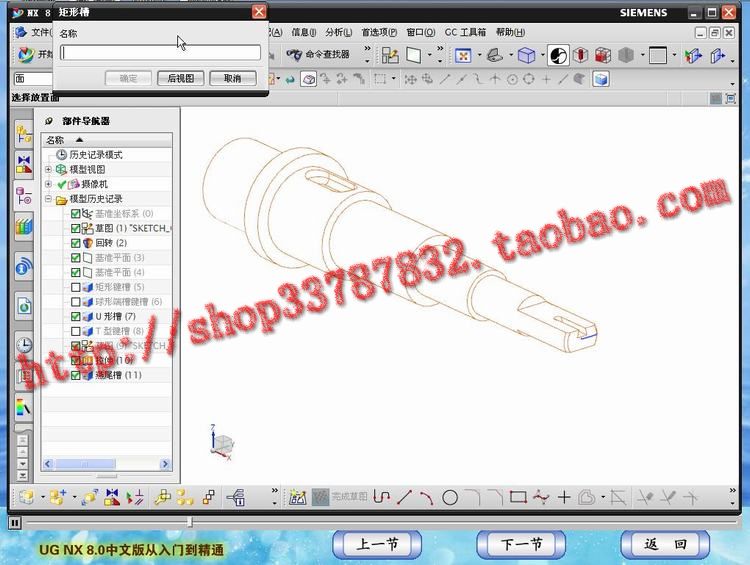Open the CC 工具箱 menu
Image resolution: width=750 pixels, height=565 pixels.
coord(465,32)
